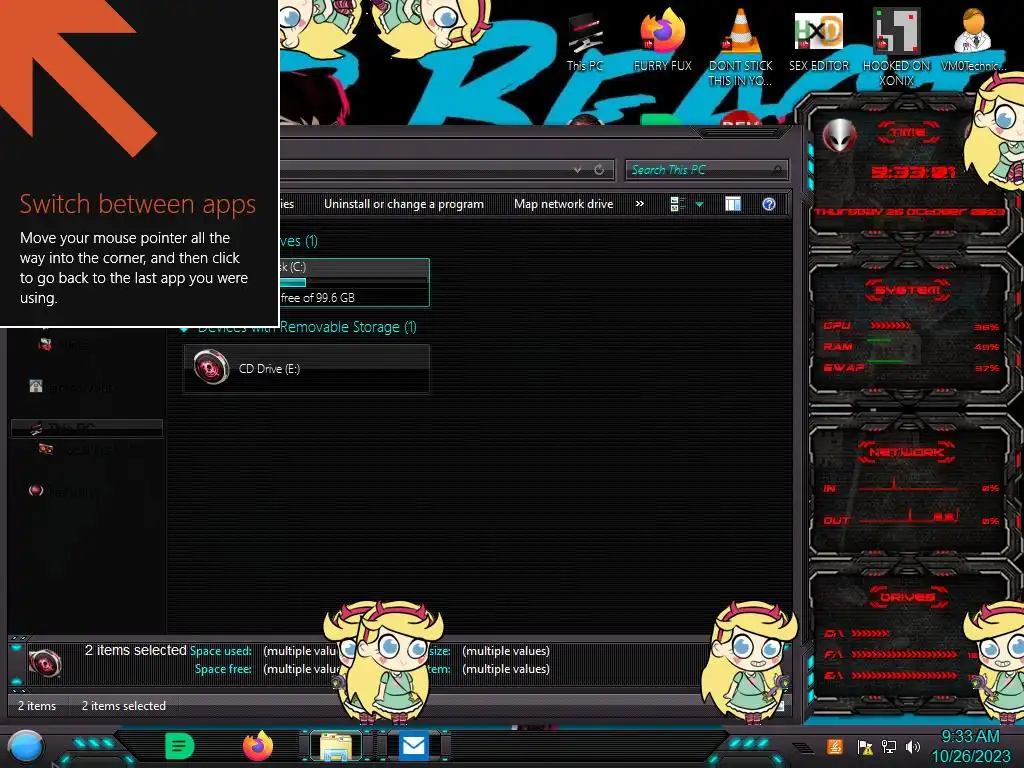
Task: Click the SWAP label in system widget
Action: 844,368
